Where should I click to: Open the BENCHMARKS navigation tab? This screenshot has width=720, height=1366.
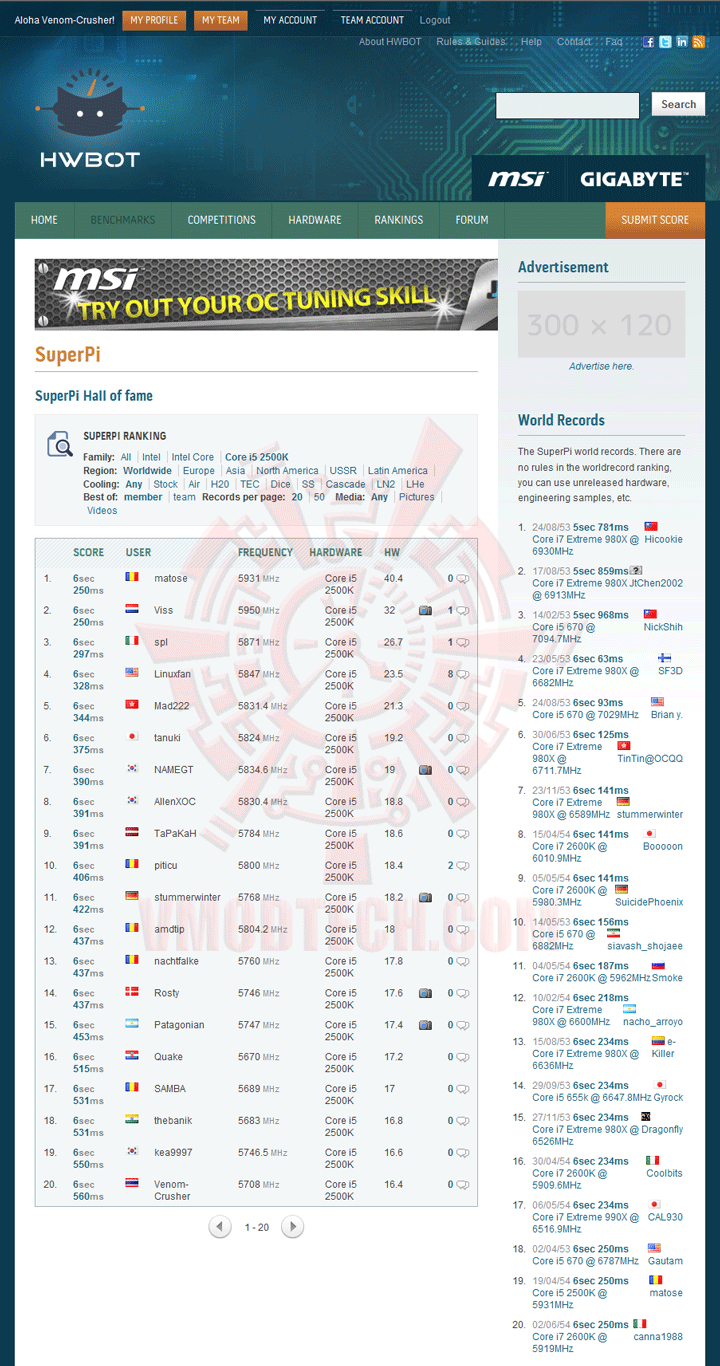[x=123, y=220]
